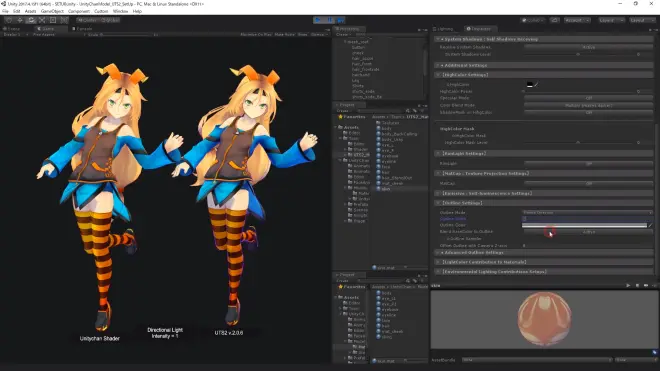Expand Environmental Lighting Contributions Setups section
Viewport: 660px width, 371px height.
pyautogui.click(x=544, y=272)
